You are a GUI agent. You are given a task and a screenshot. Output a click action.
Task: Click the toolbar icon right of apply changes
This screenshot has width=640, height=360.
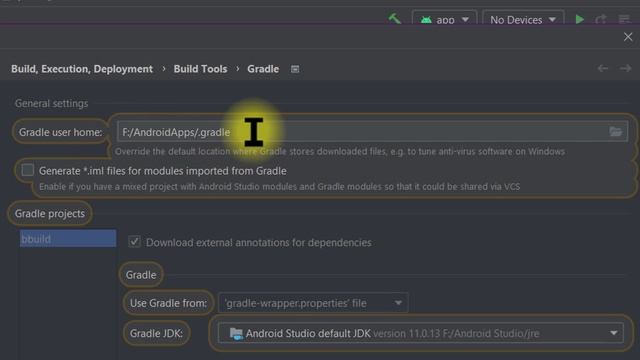pos(624,19)
